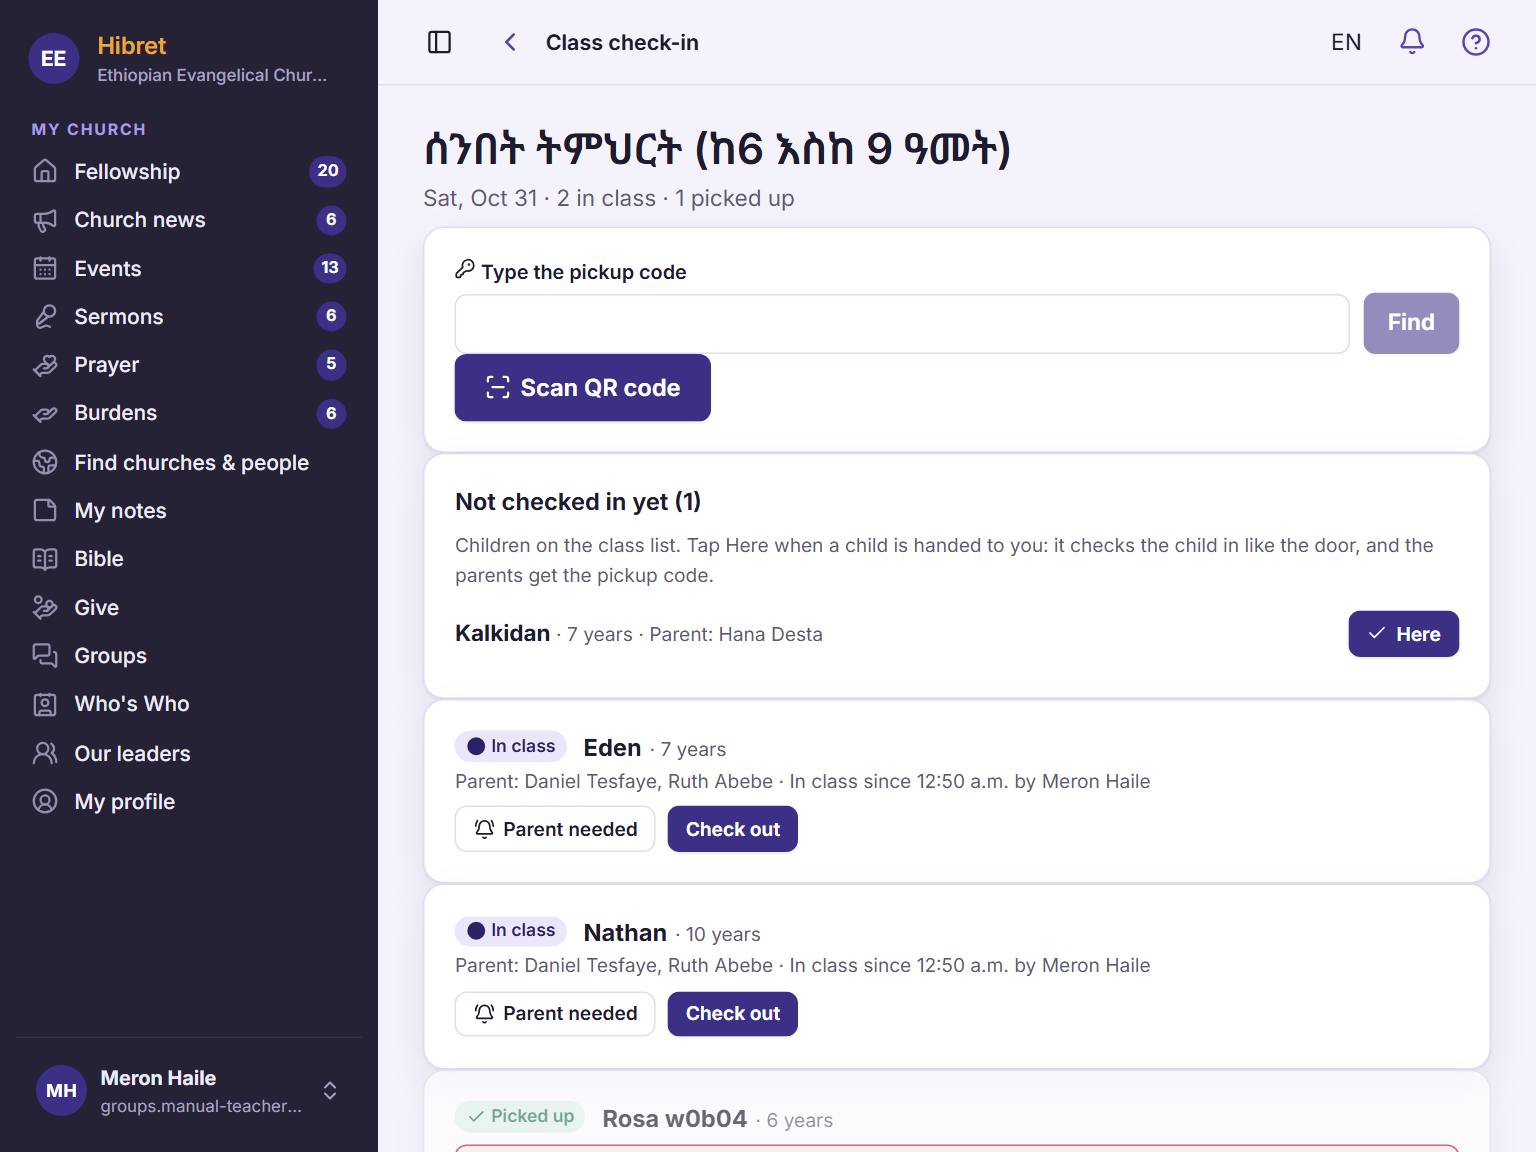Go back with the left chevron
The height and width of the screenshot is (1152, 1536).
point(510,42)
